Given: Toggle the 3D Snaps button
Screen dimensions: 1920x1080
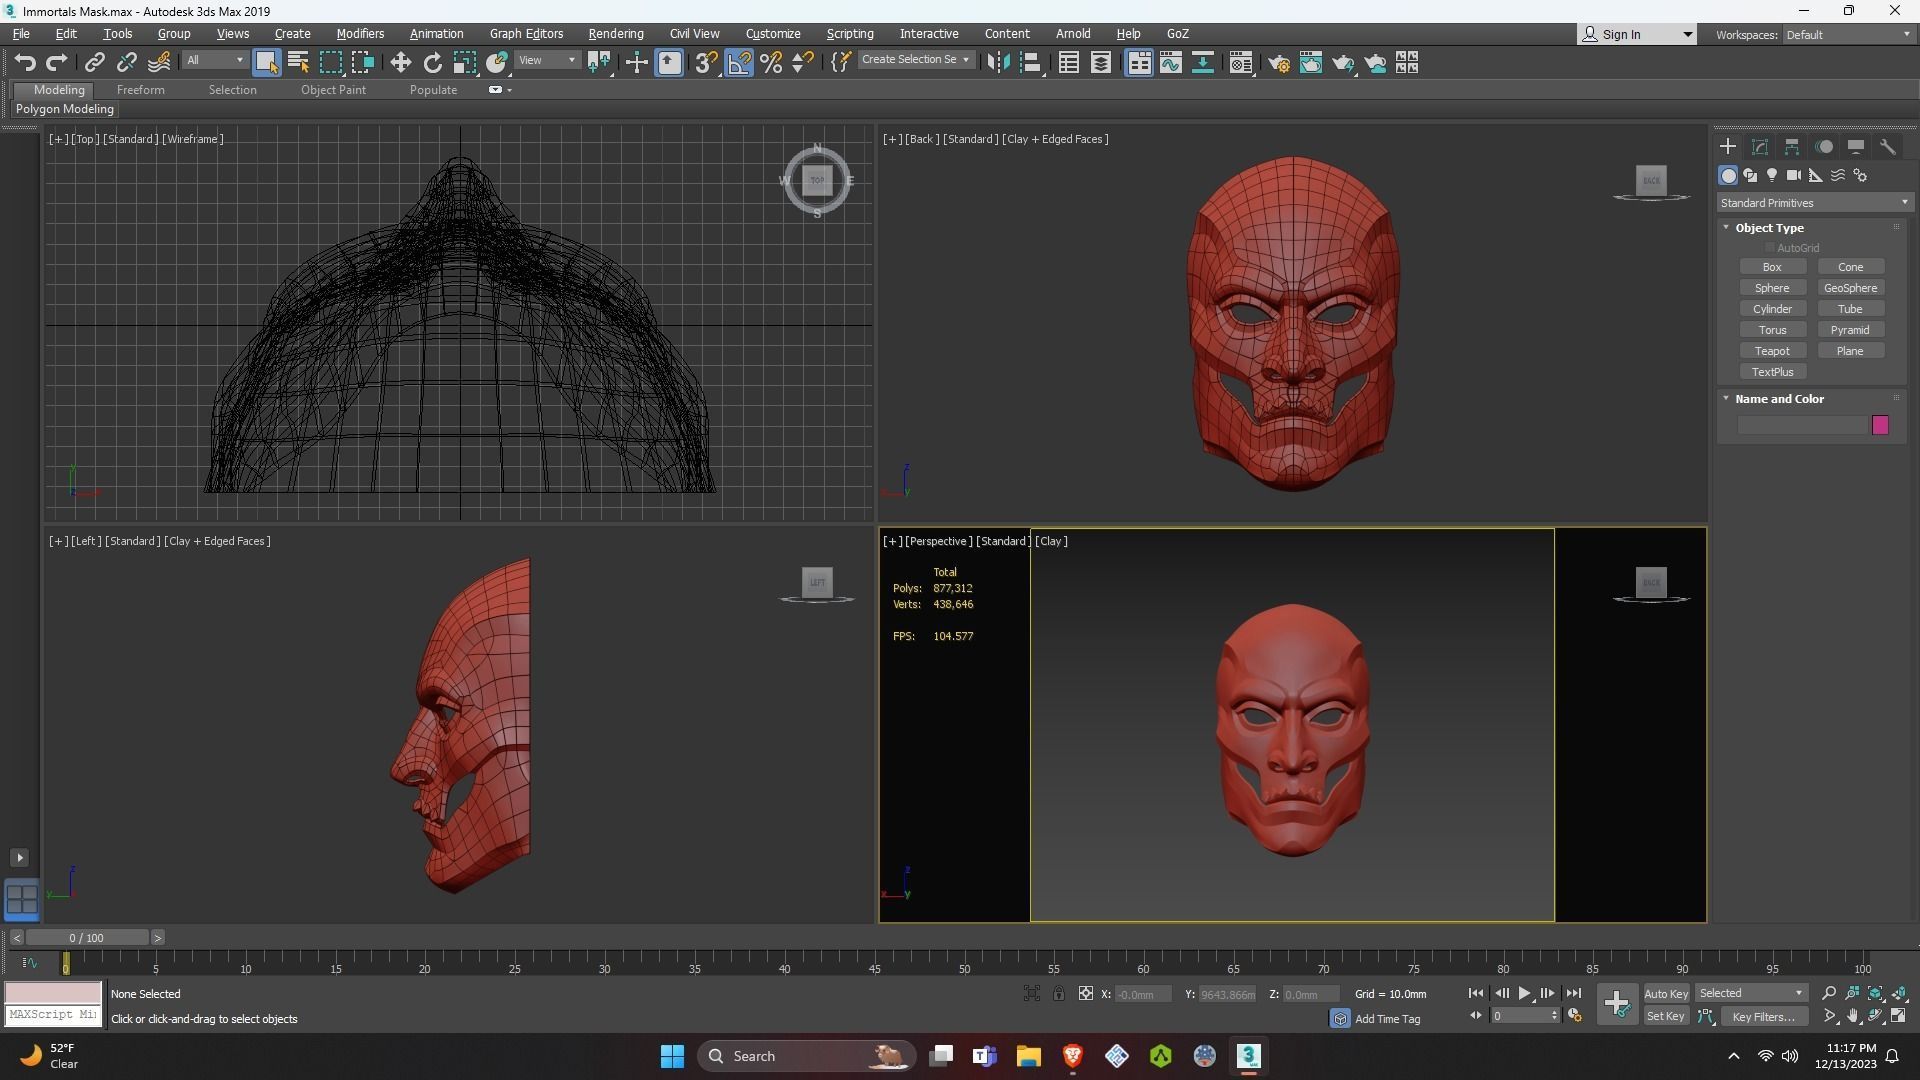Looking at the screenshot, I should 707,63.
